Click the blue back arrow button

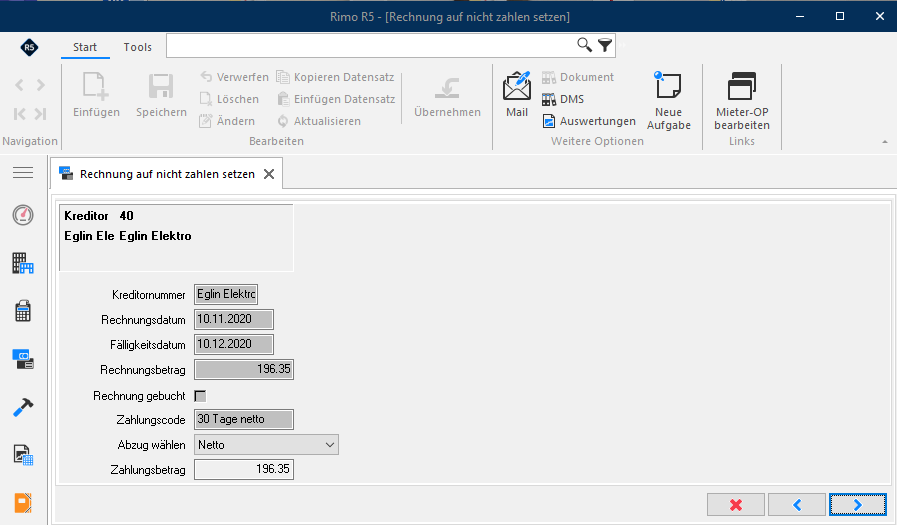pyautogui.click(x=797, y=505)
